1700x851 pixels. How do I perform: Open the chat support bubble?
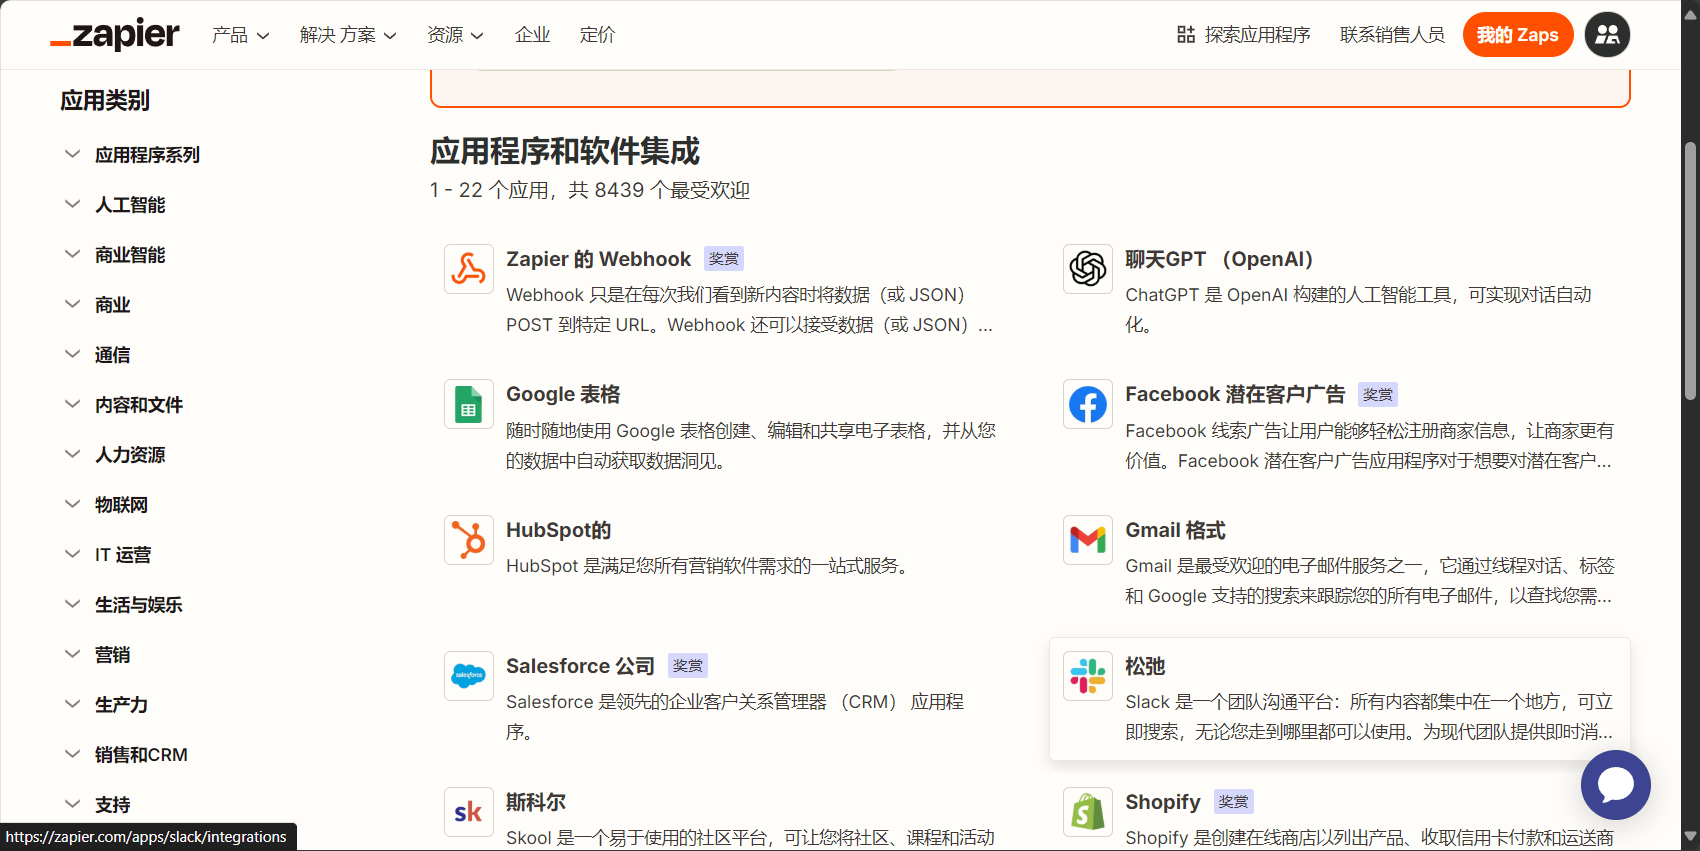click(1616, 785)
